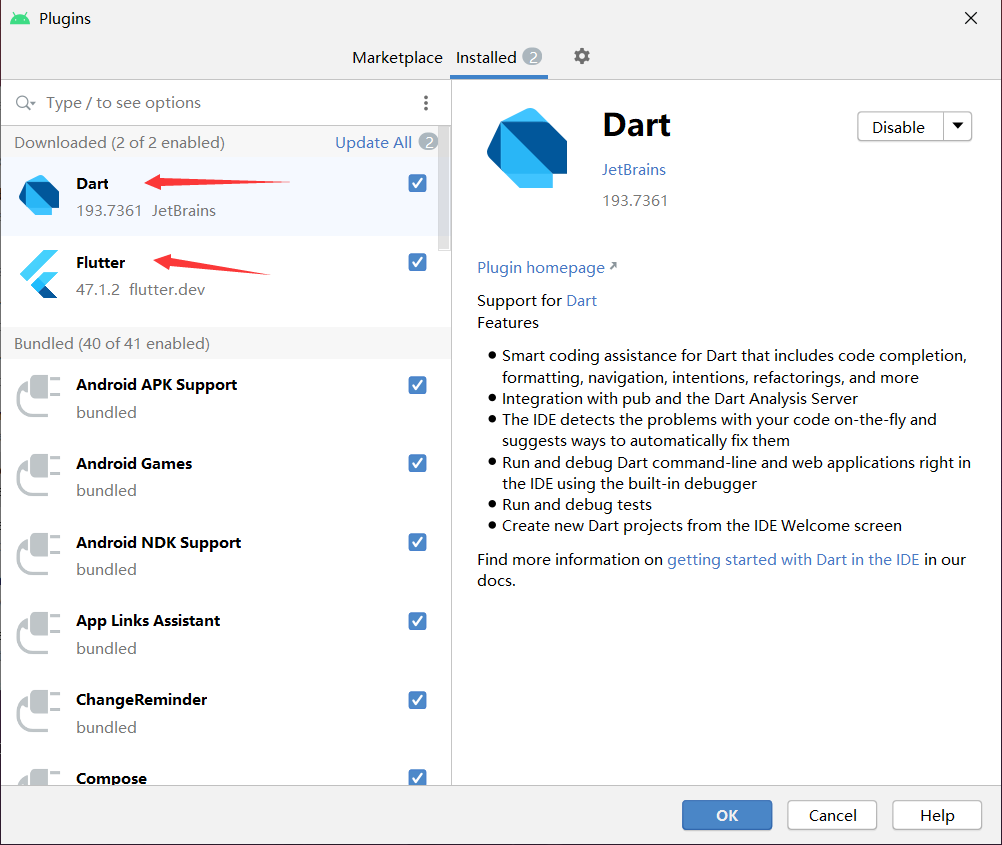Viewport: 1002px width, 845px height.
Task: Click the plugin list vertical scrollbar
Action: (x=443, y=188)
